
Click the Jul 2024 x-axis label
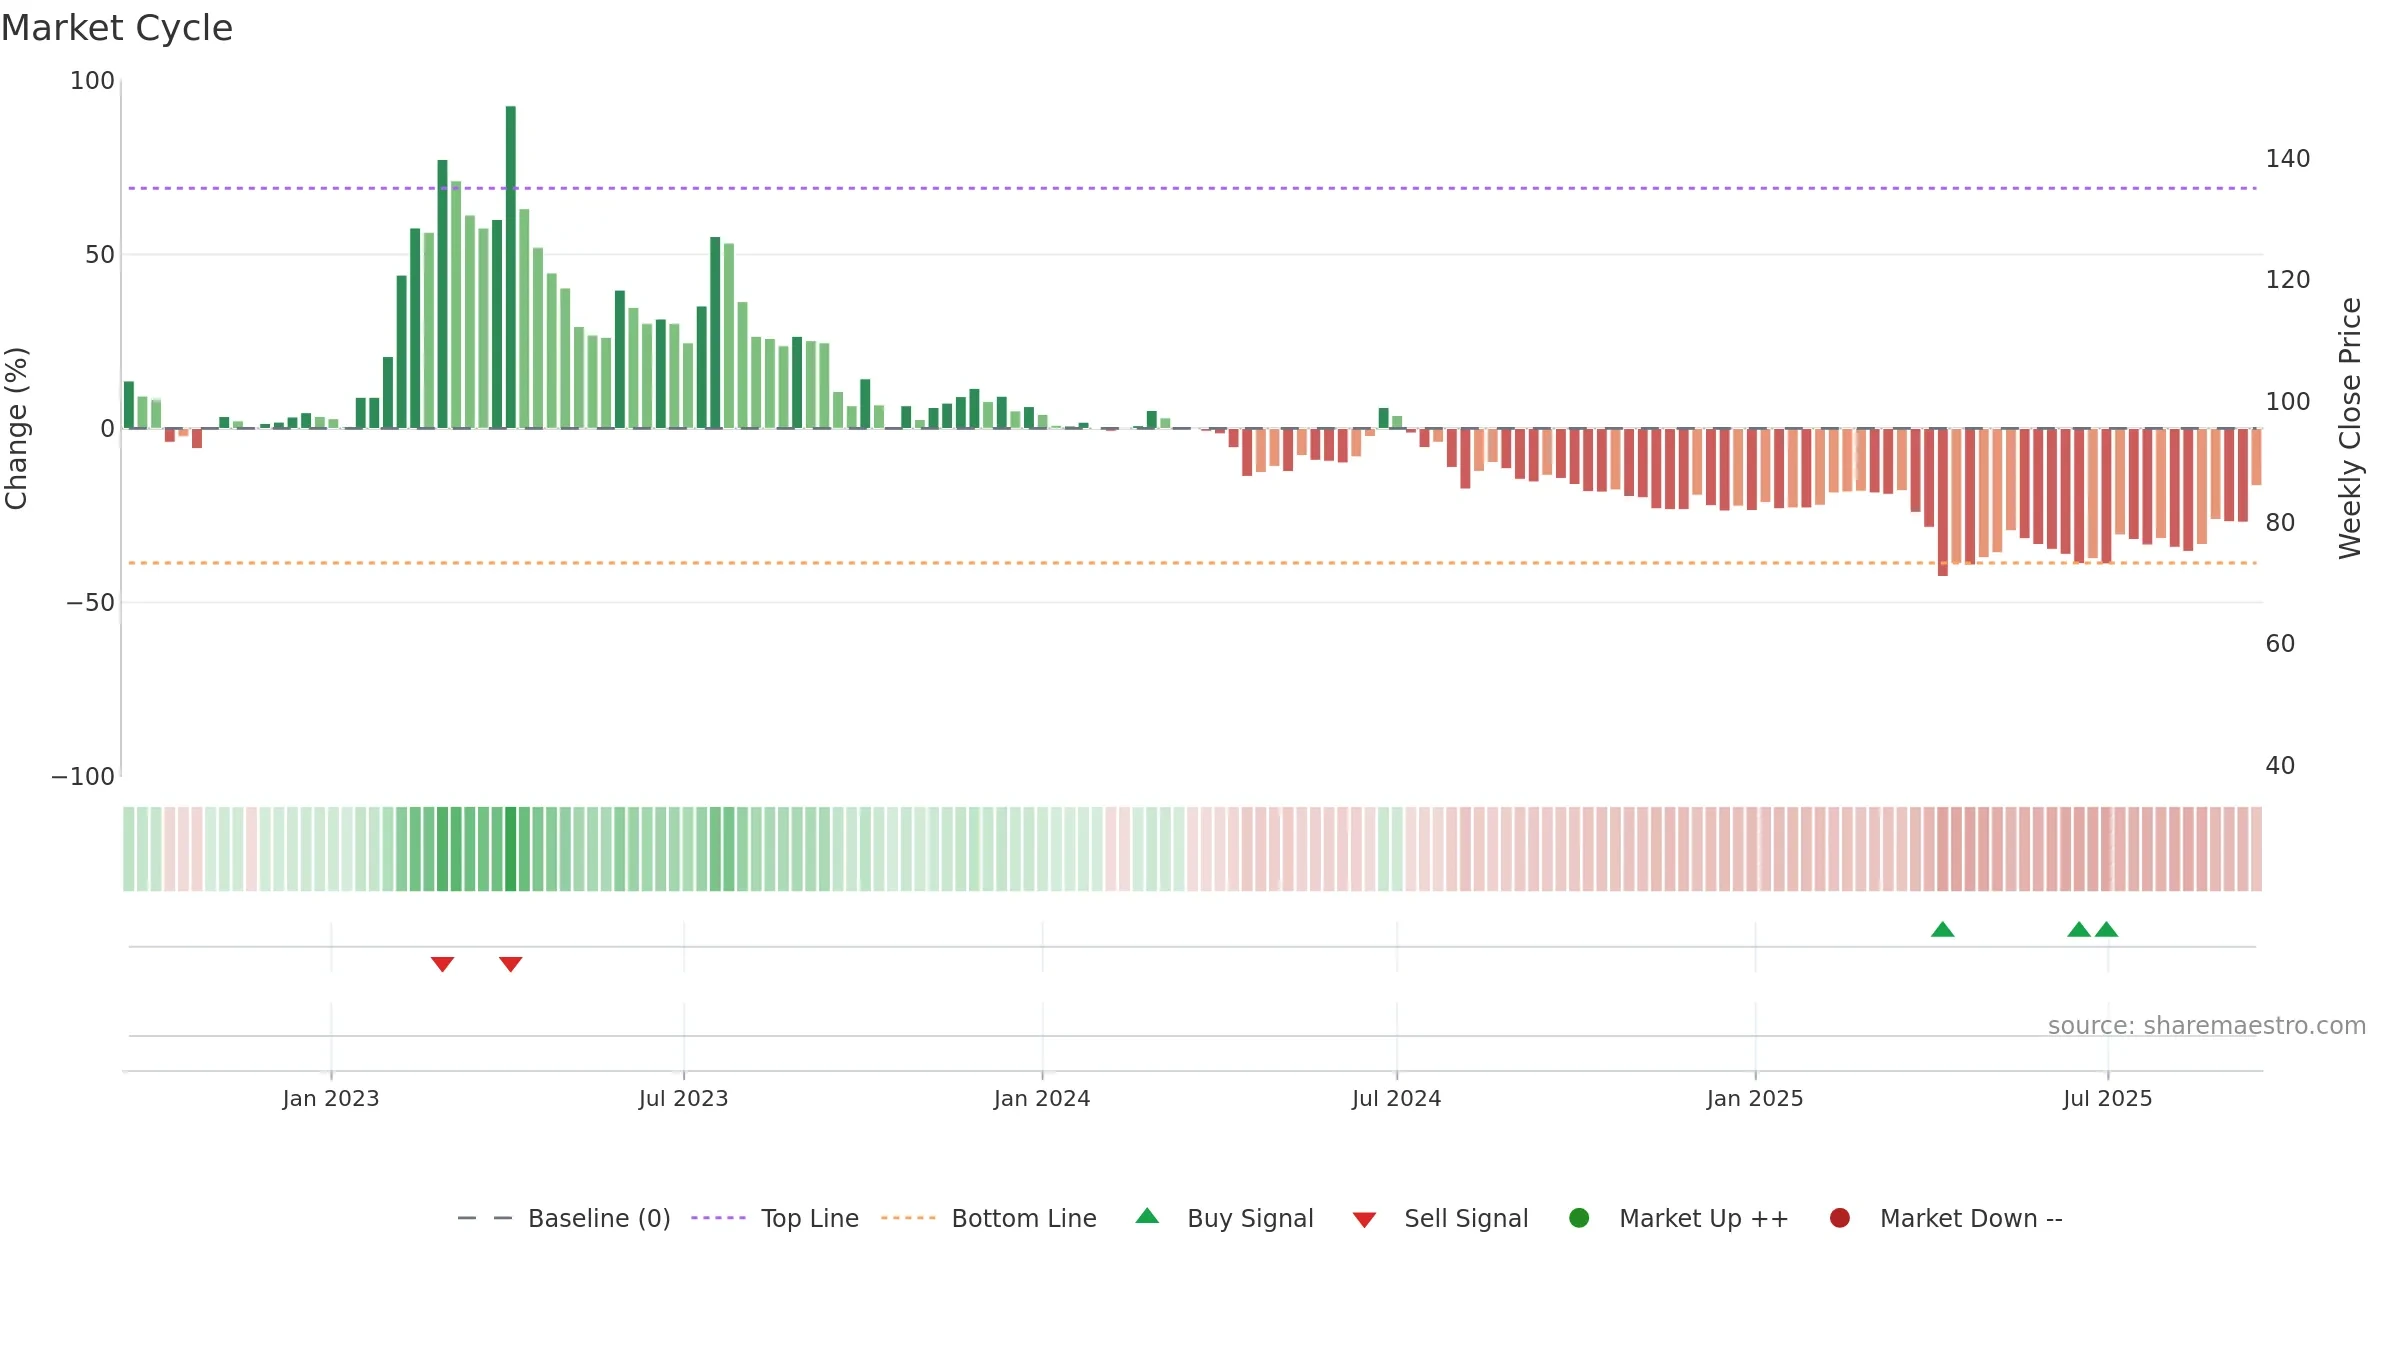pyautogui.click(x=1397, y=1099)
